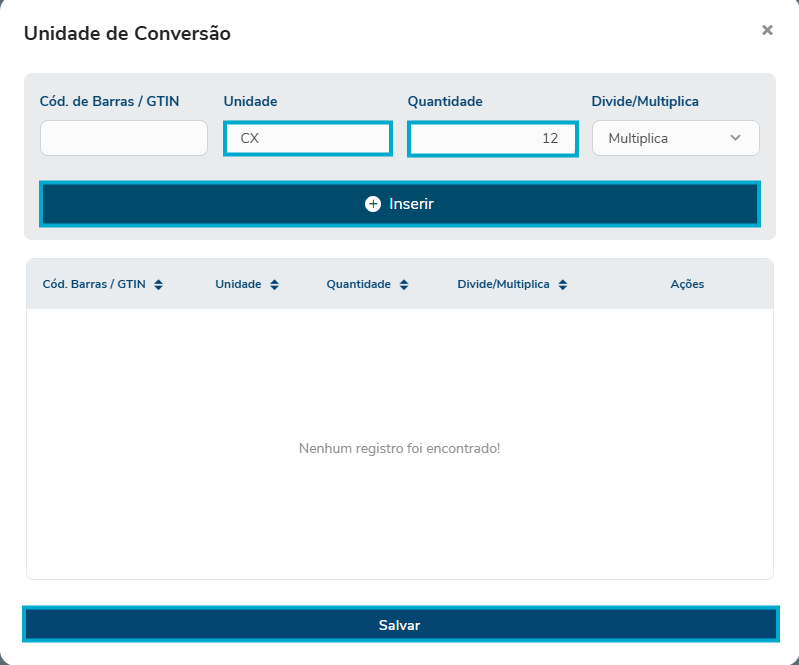This screenshot has width=799, height=665.
Task: Click the 'Nenhum registro foi encontrado!' message
Action: coord(399,448)
